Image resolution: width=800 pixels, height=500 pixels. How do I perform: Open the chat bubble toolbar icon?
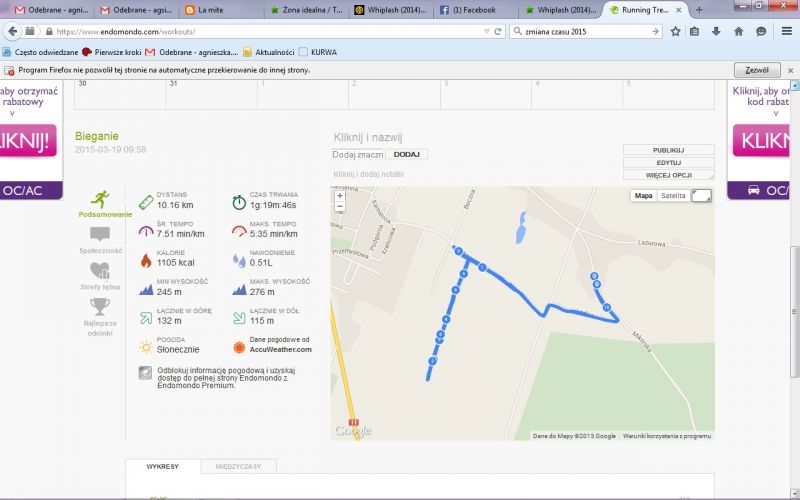click(x=761, y=32)
